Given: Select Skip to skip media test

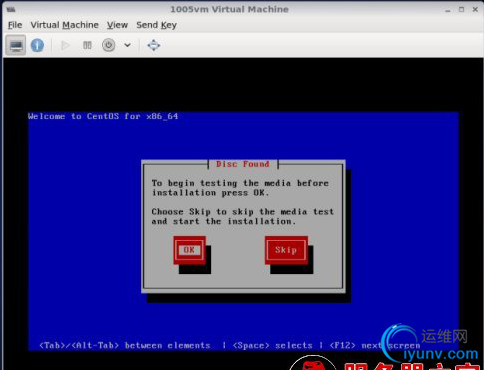Looking at the screenshot, I should pyautogui.click(x=286, y=250).
